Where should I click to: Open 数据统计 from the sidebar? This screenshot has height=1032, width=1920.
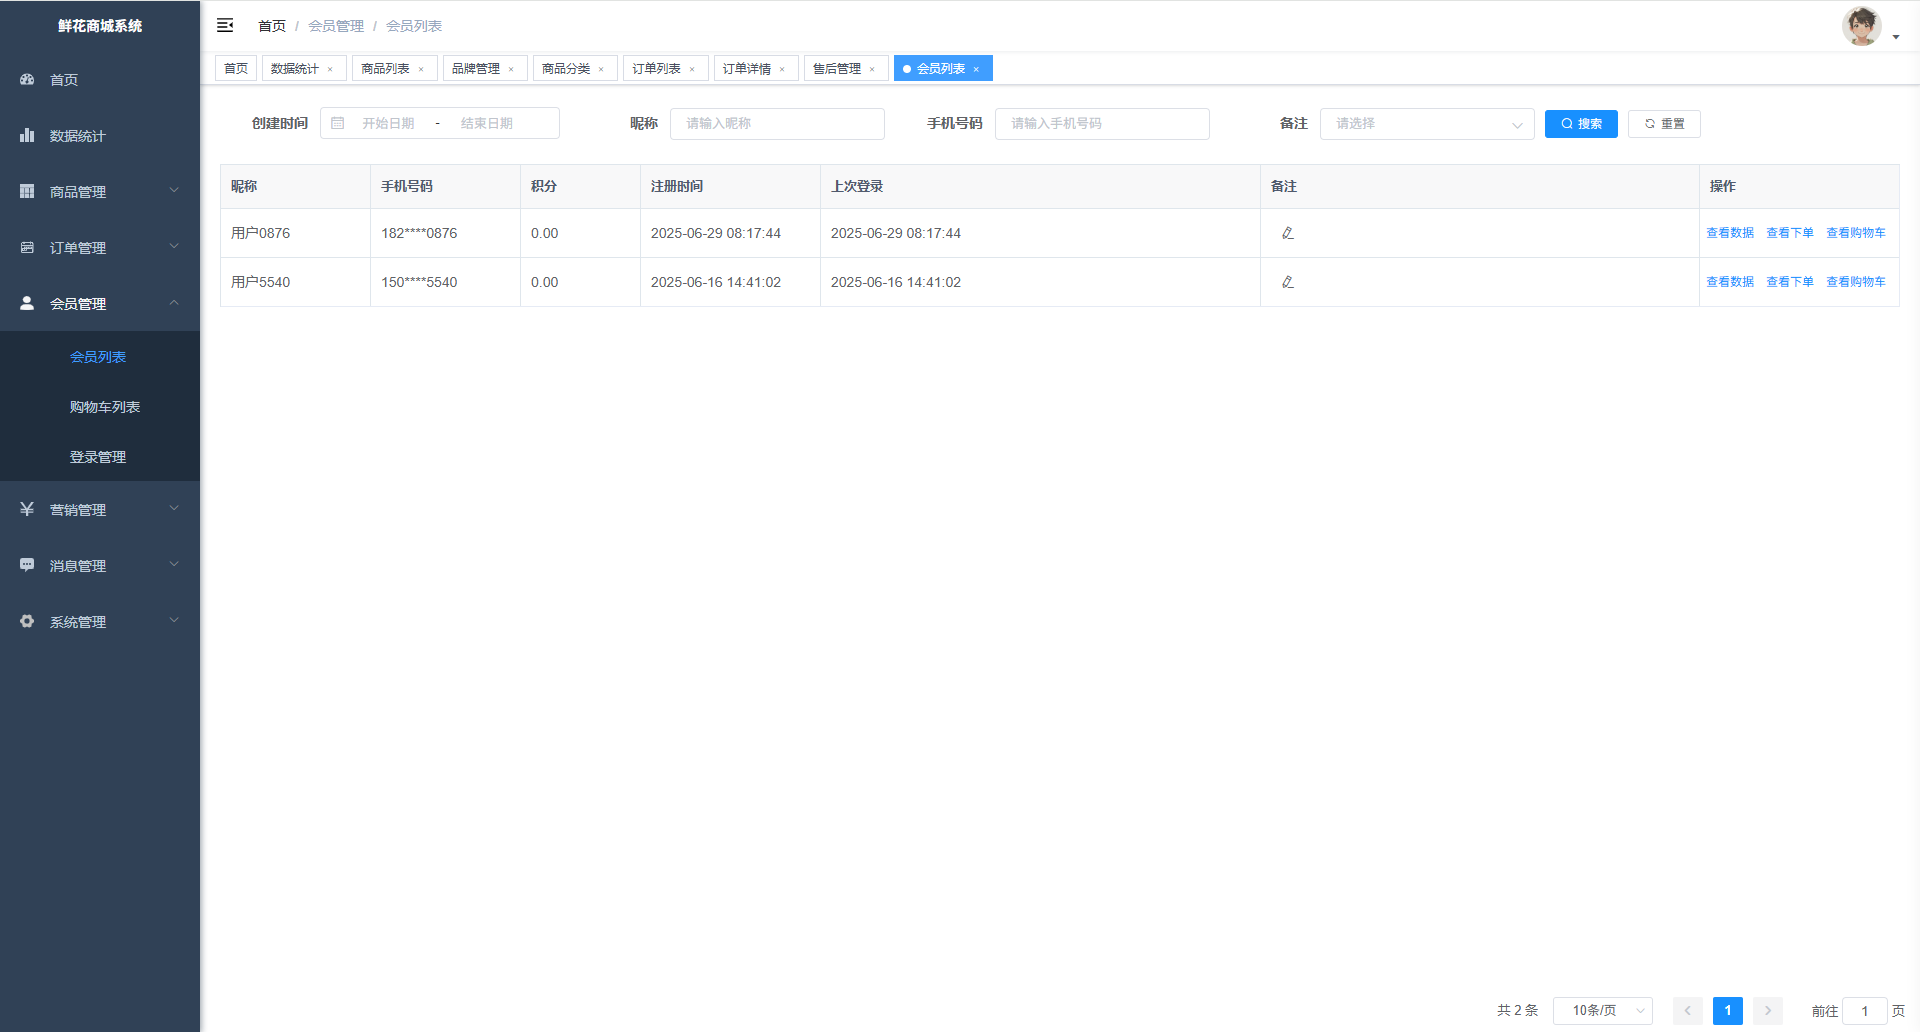[x=77, y=136]
